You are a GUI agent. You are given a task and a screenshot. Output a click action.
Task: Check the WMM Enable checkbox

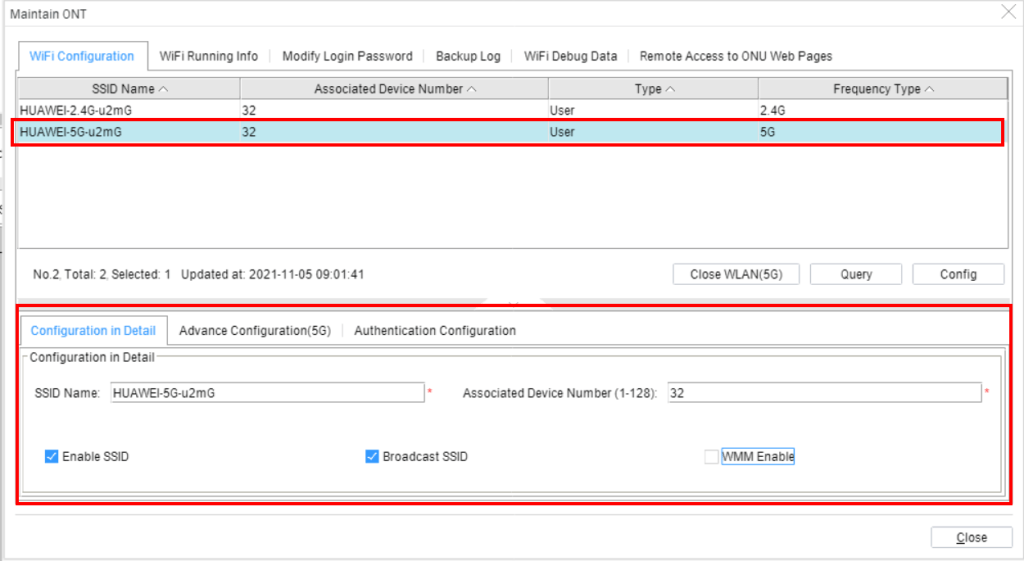pyautogui.click(x=711, y=457)
